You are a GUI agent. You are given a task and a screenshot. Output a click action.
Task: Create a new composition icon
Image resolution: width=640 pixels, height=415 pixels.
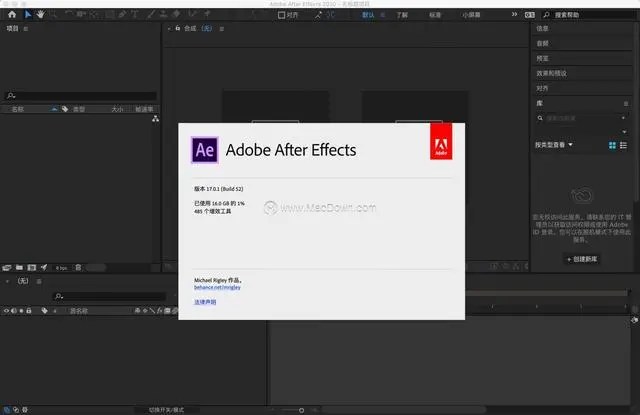point(31,268)
